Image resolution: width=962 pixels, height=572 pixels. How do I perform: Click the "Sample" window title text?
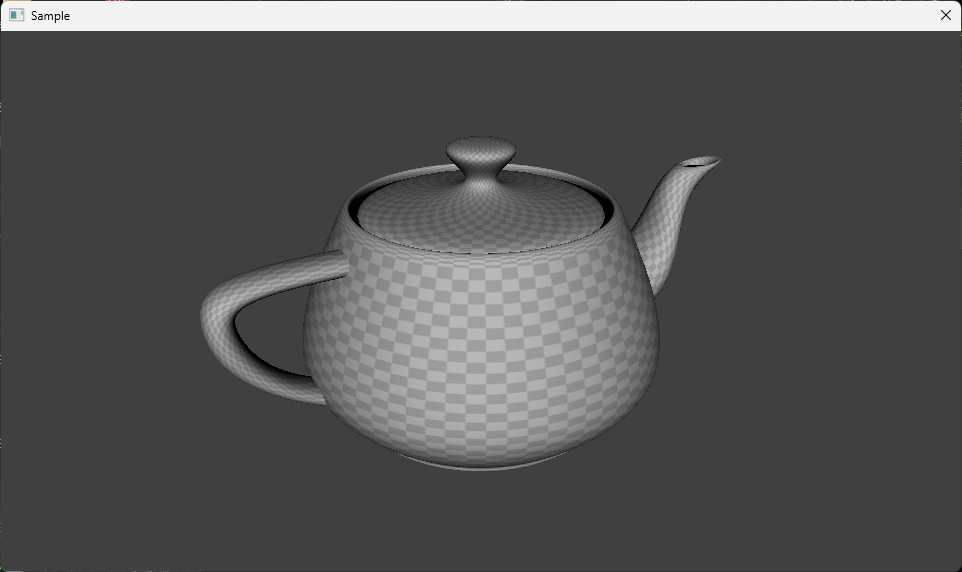pyautogui.click(x=50, y=16)
